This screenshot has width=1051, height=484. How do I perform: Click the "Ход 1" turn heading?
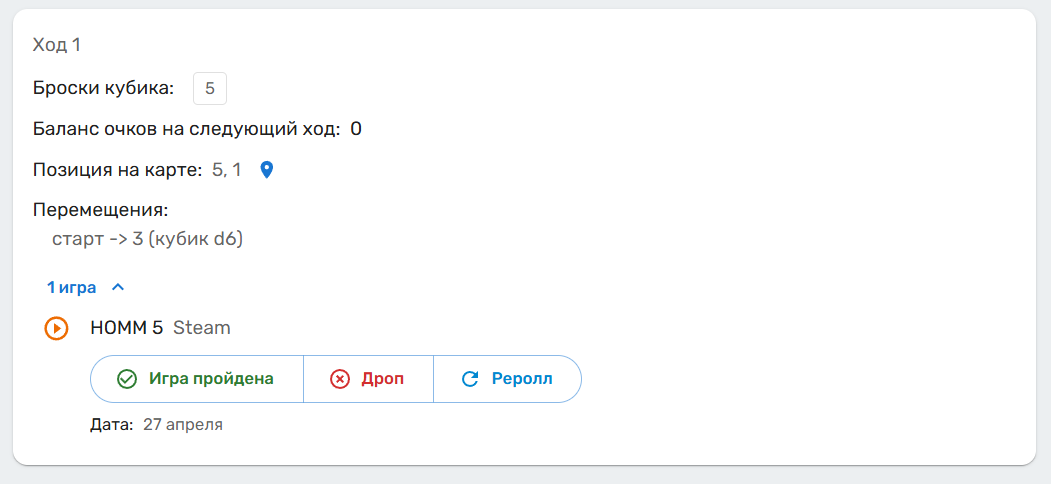[57, 45]
